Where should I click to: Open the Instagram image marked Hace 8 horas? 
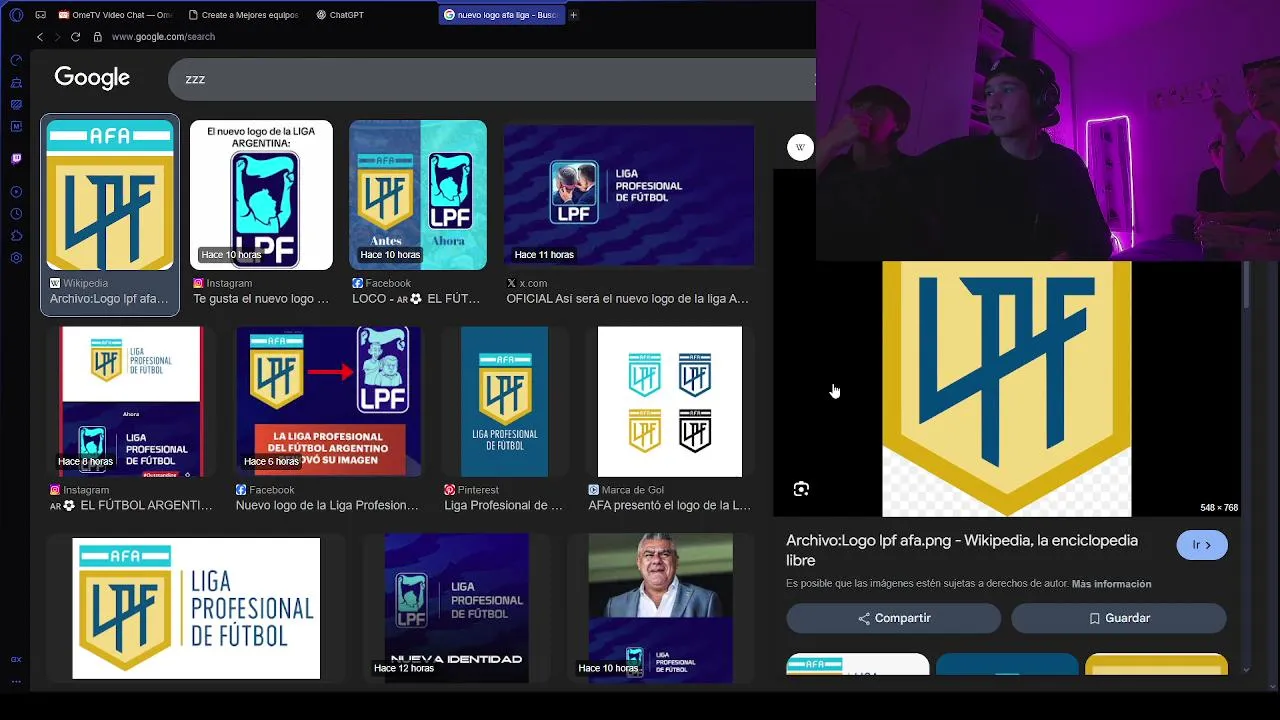[x=131, y=402]
